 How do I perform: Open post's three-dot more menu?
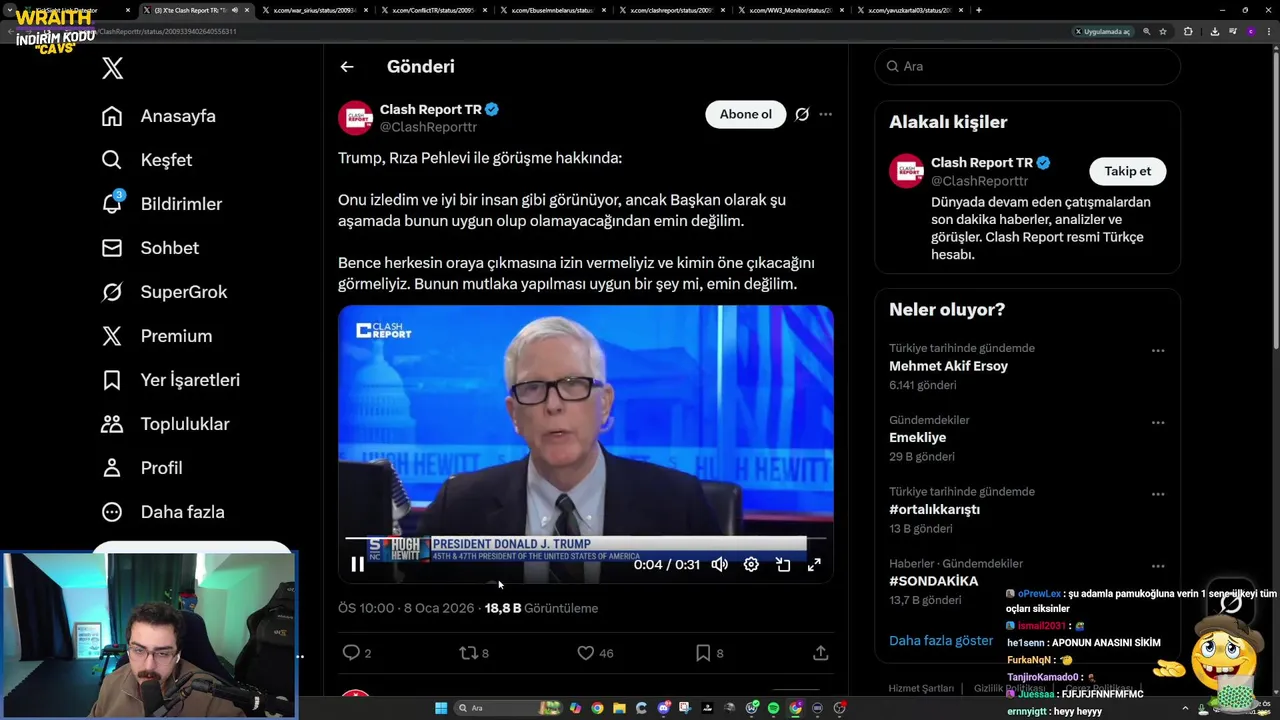tap(825, 114)
